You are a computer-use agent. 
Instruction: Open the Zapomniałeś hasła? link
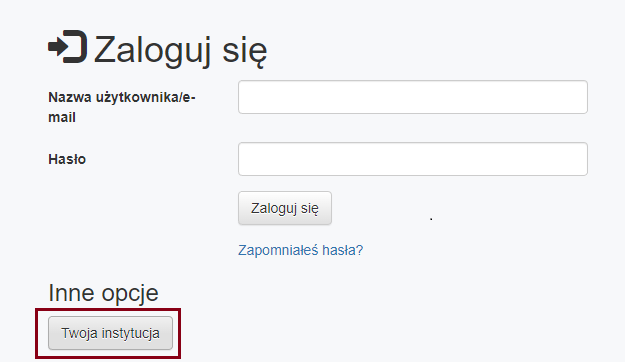coord(301,250)
